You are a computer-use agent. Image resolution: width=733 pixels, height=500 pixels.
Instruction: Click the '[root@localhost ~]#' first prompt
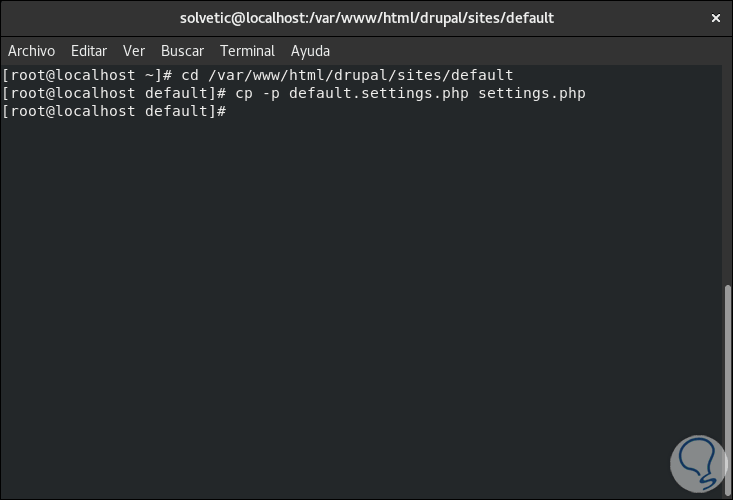point(88,75)
